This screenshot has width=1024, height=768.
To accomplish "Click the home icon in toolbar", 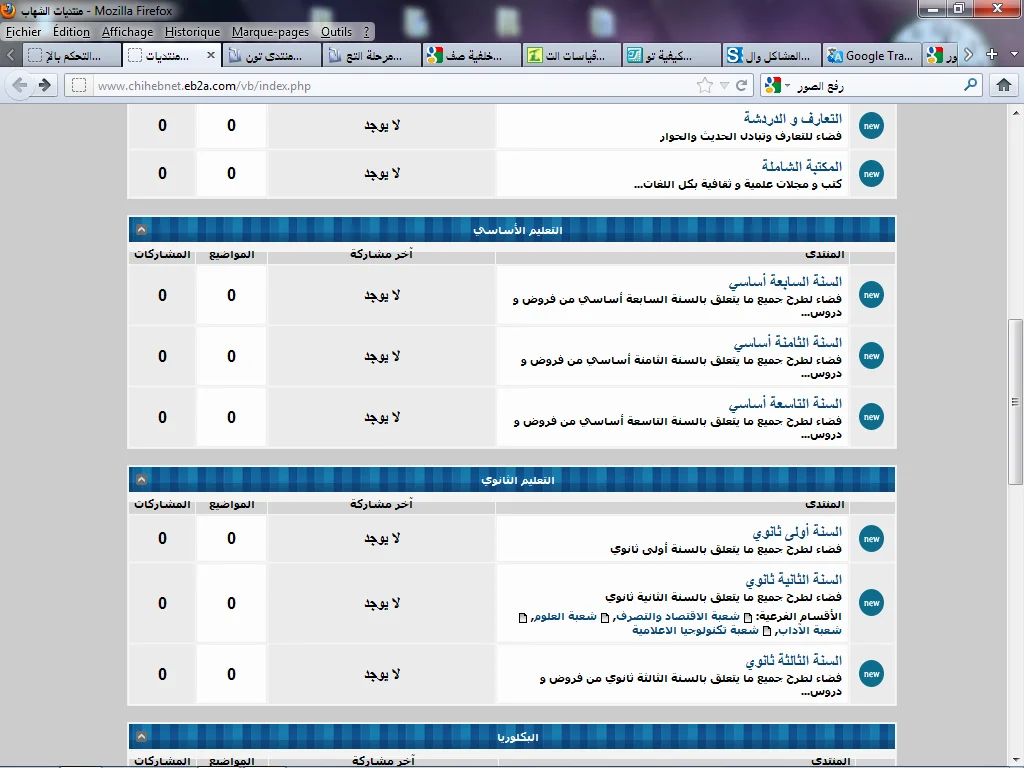I will (1003, 86).
